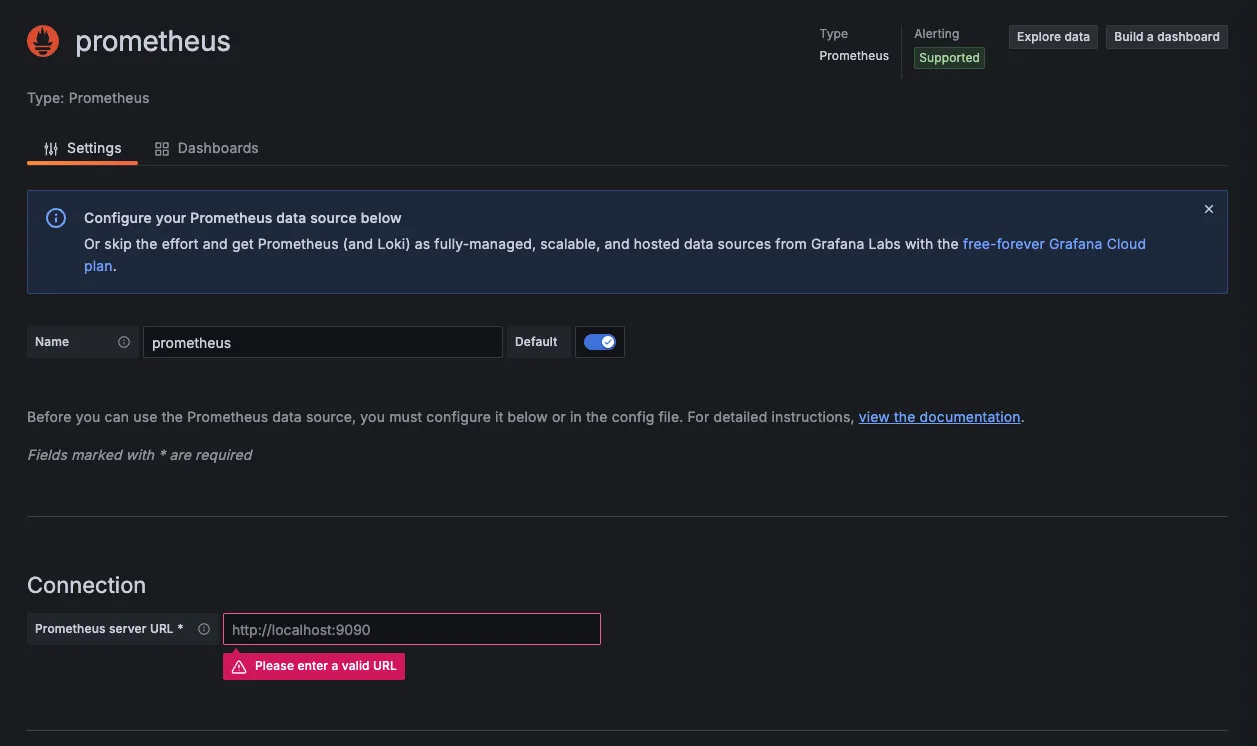Switch to the Settings tab
This screenshot has width=1257, height=746.
(82, 148)
